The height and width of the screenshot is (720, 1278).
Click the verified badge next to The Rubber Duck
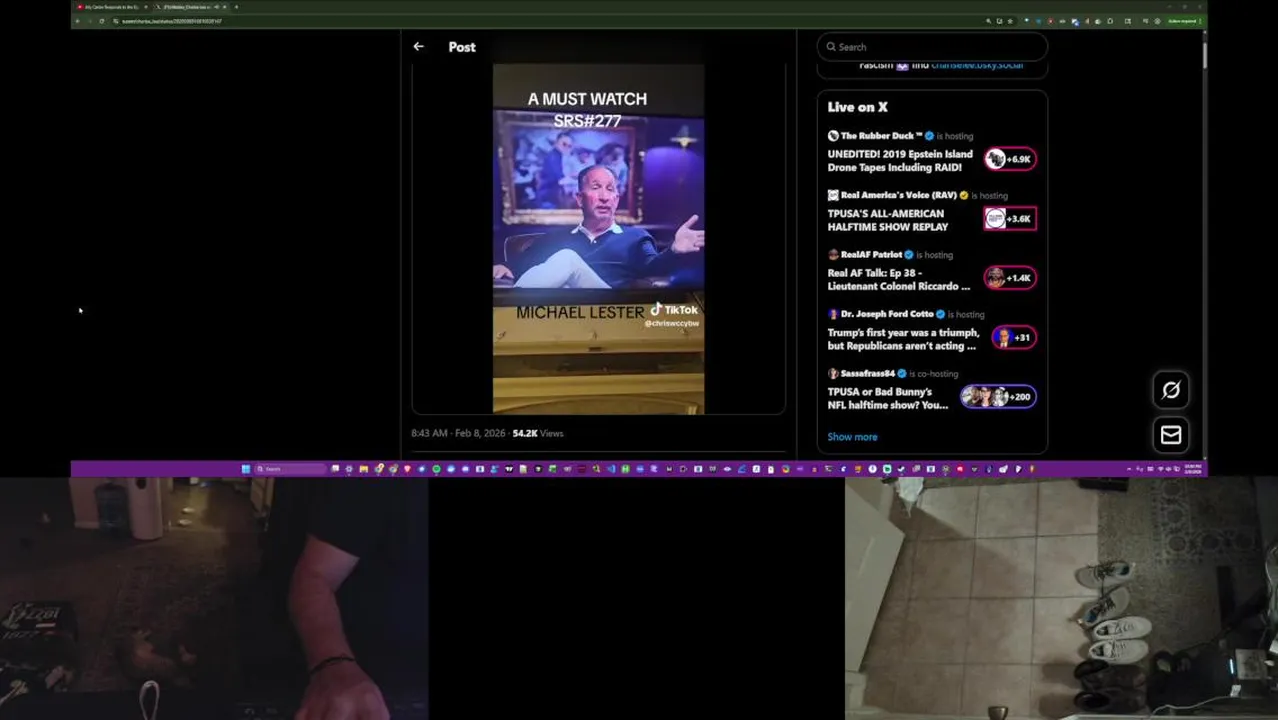[929, 136]
